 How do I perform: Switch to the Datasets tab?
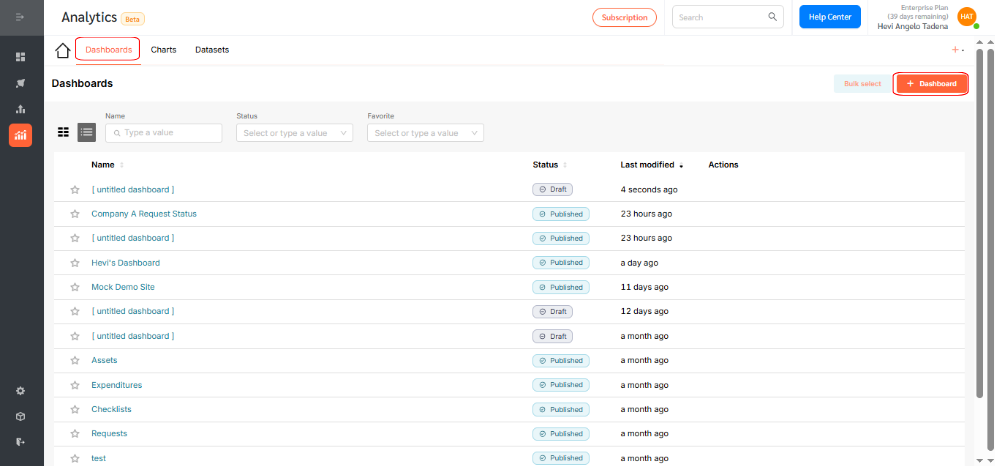pos(212,50)
